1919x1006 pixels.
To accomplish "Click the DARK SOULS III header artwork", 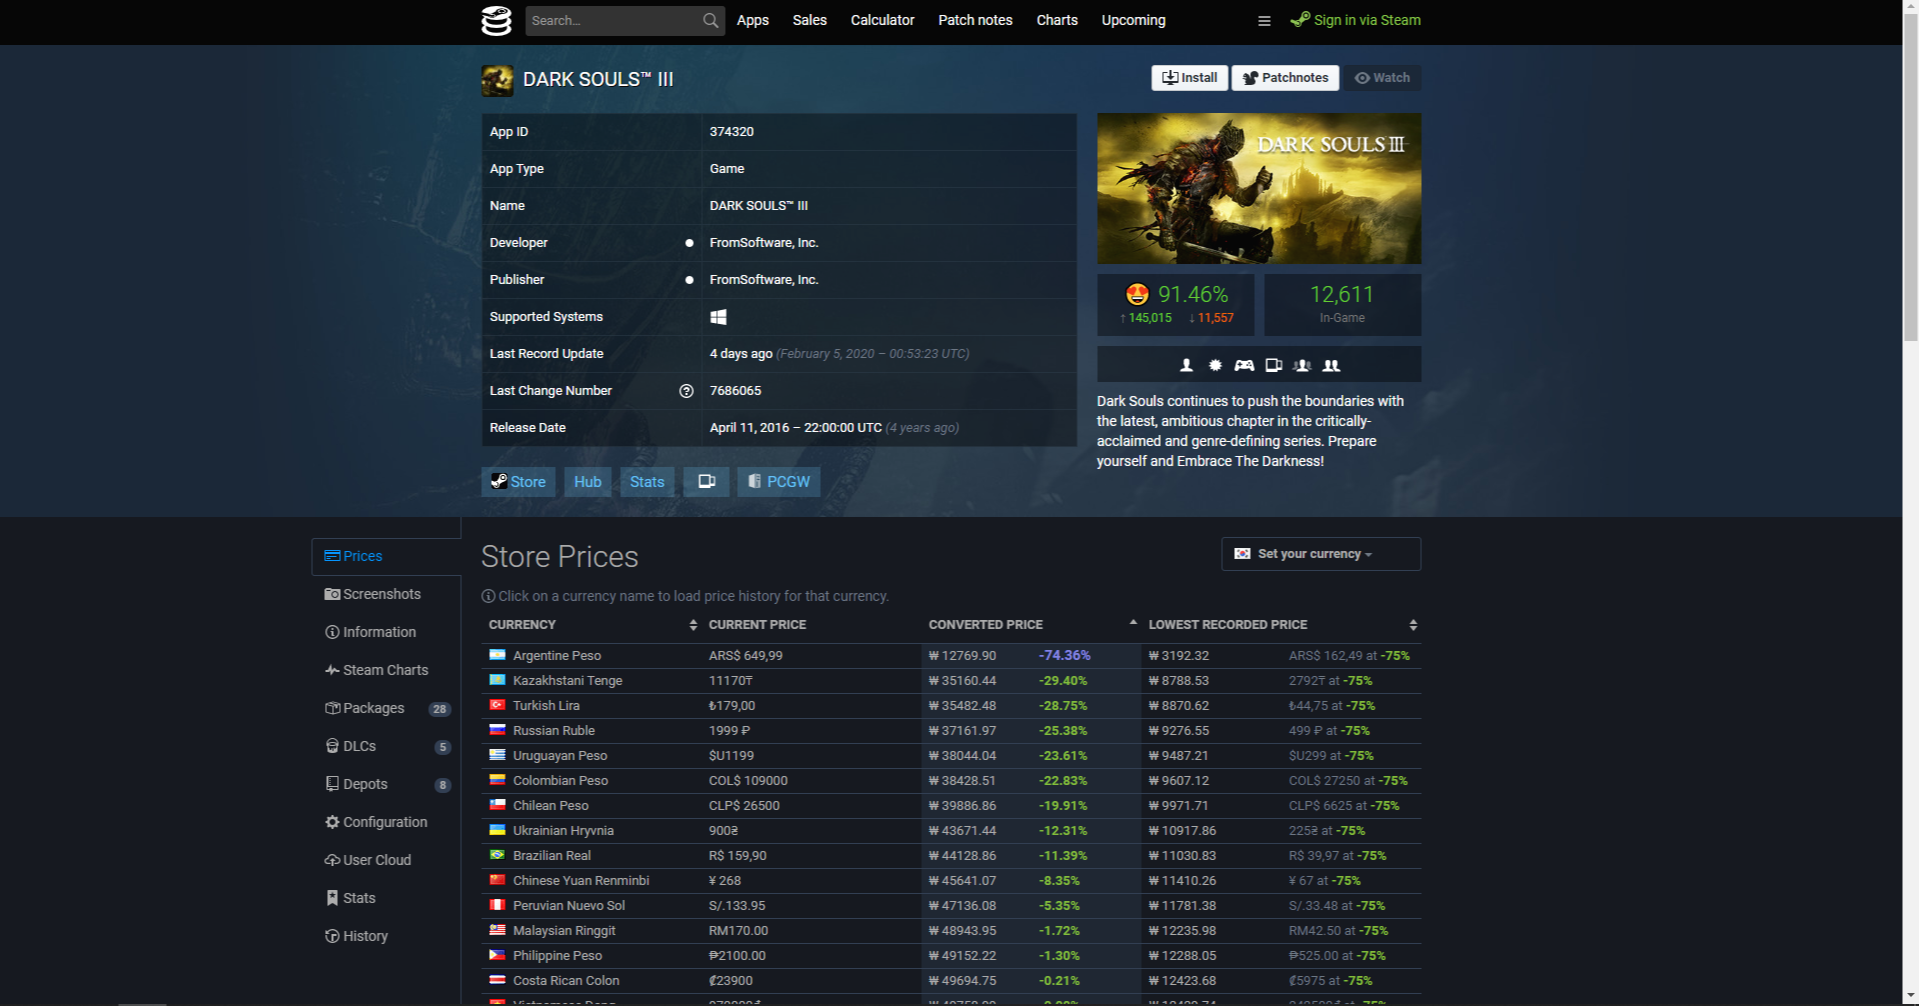I will pyautogui.click(x=1259, y=188).
